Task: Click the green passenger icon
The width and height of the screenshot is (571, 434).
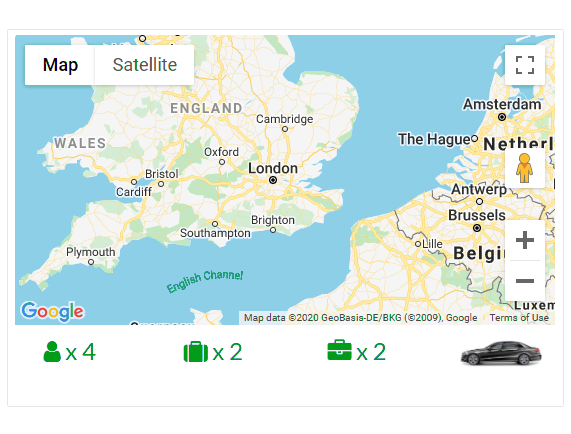Action: click(x=52, y=352)
